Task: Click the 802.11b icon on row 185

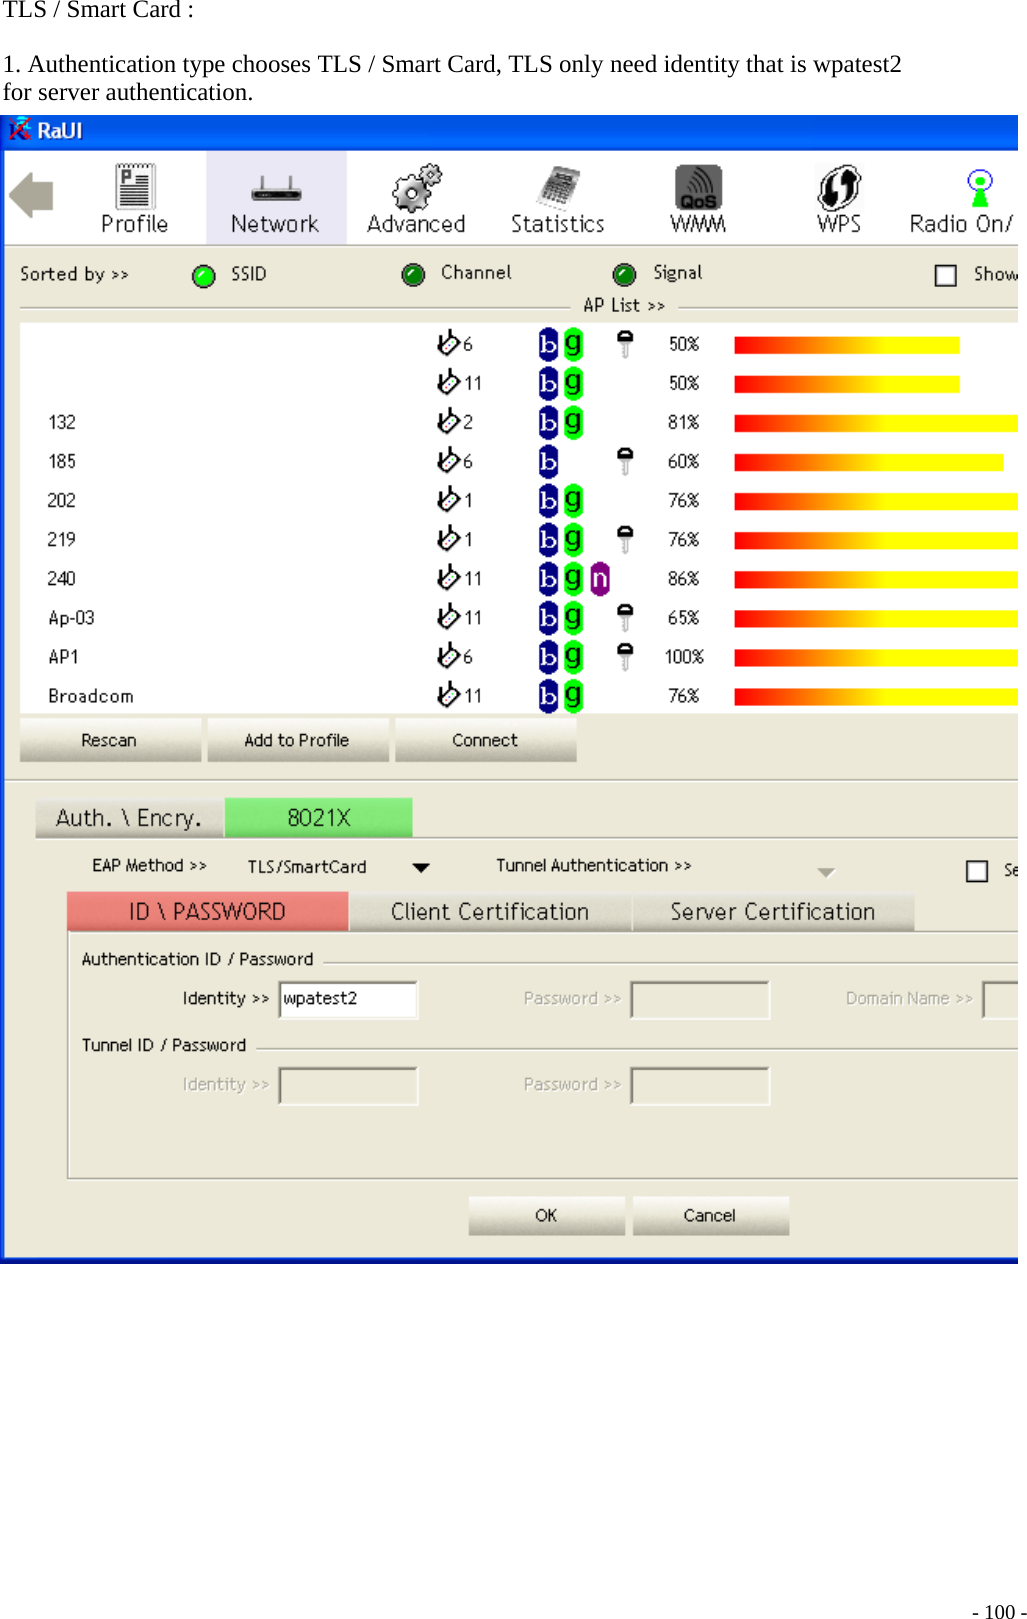Action: 548,461
